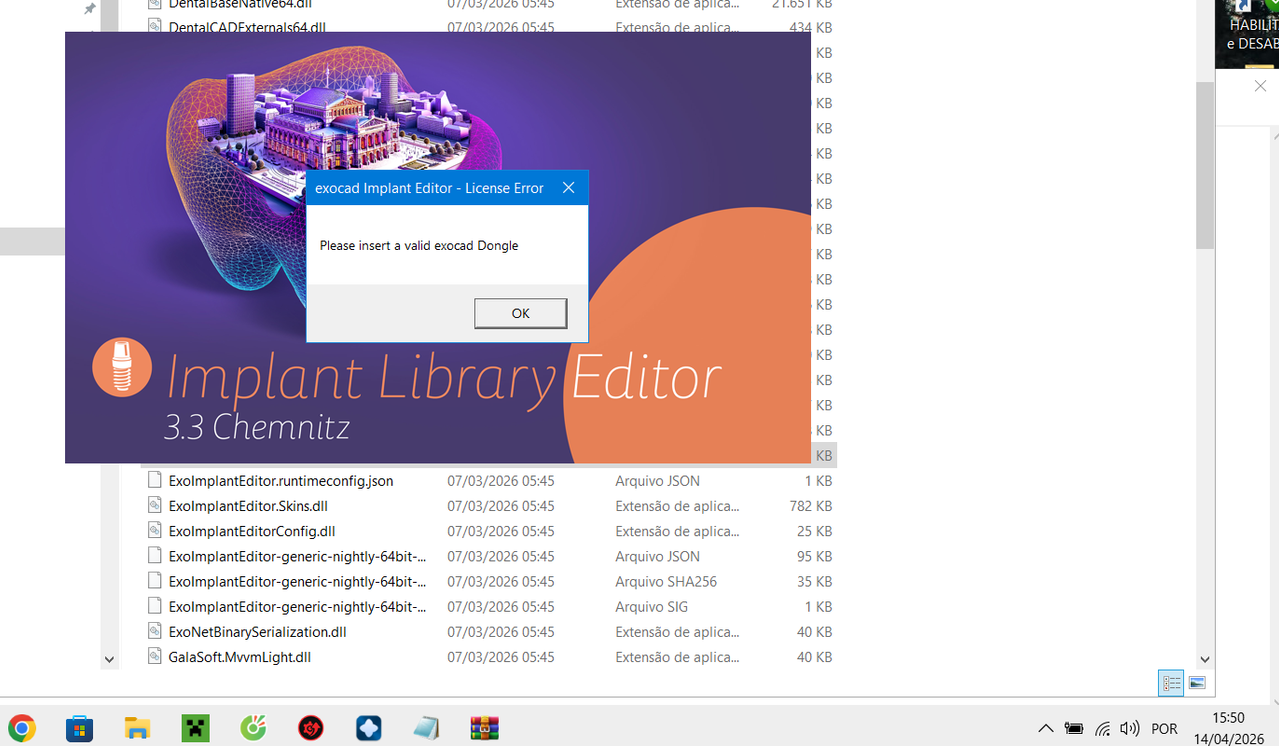
Task: Switch Explorer to details view
Action: coord(1171,683)
